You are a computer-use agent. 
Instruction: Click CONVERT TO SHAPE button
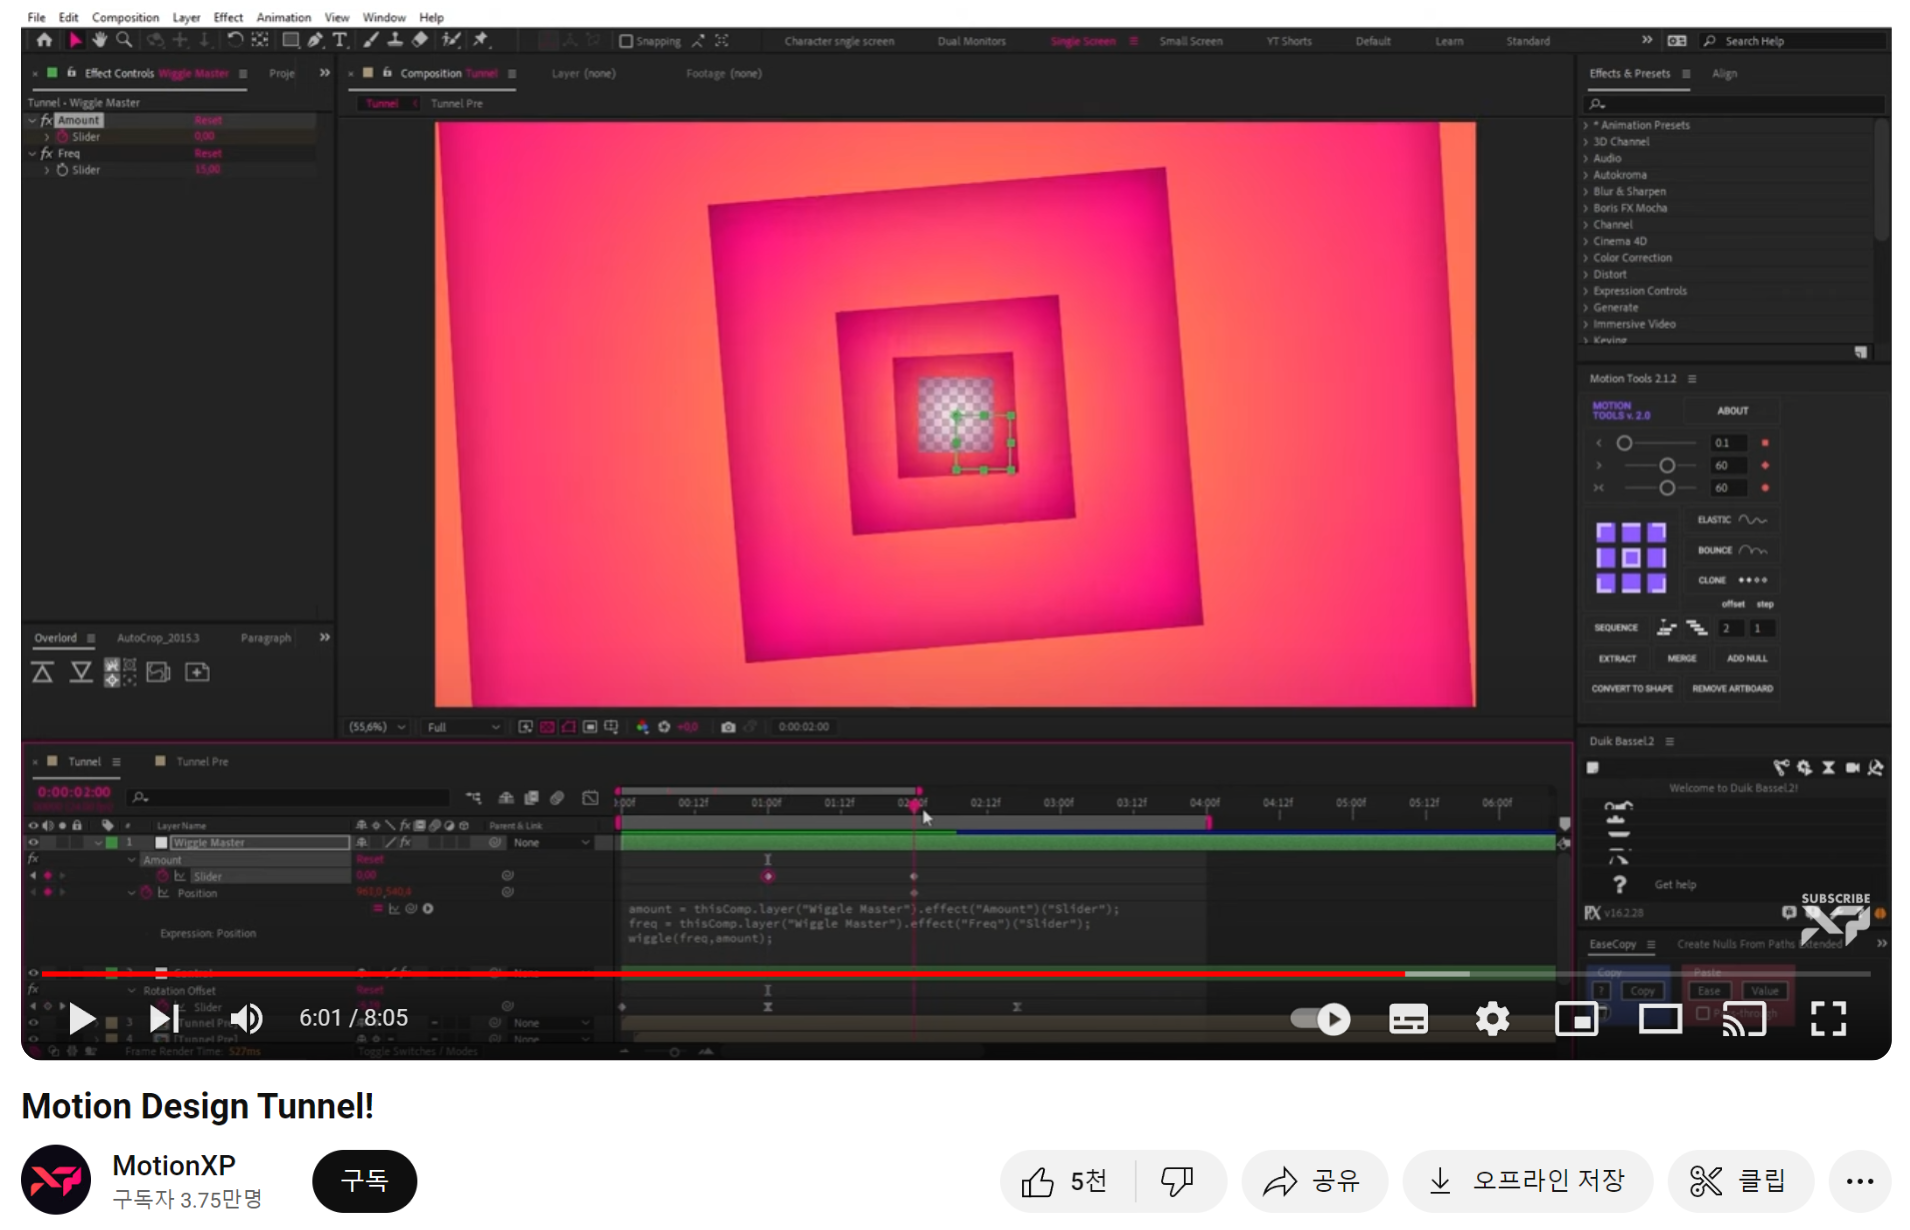pos(1632,689)
